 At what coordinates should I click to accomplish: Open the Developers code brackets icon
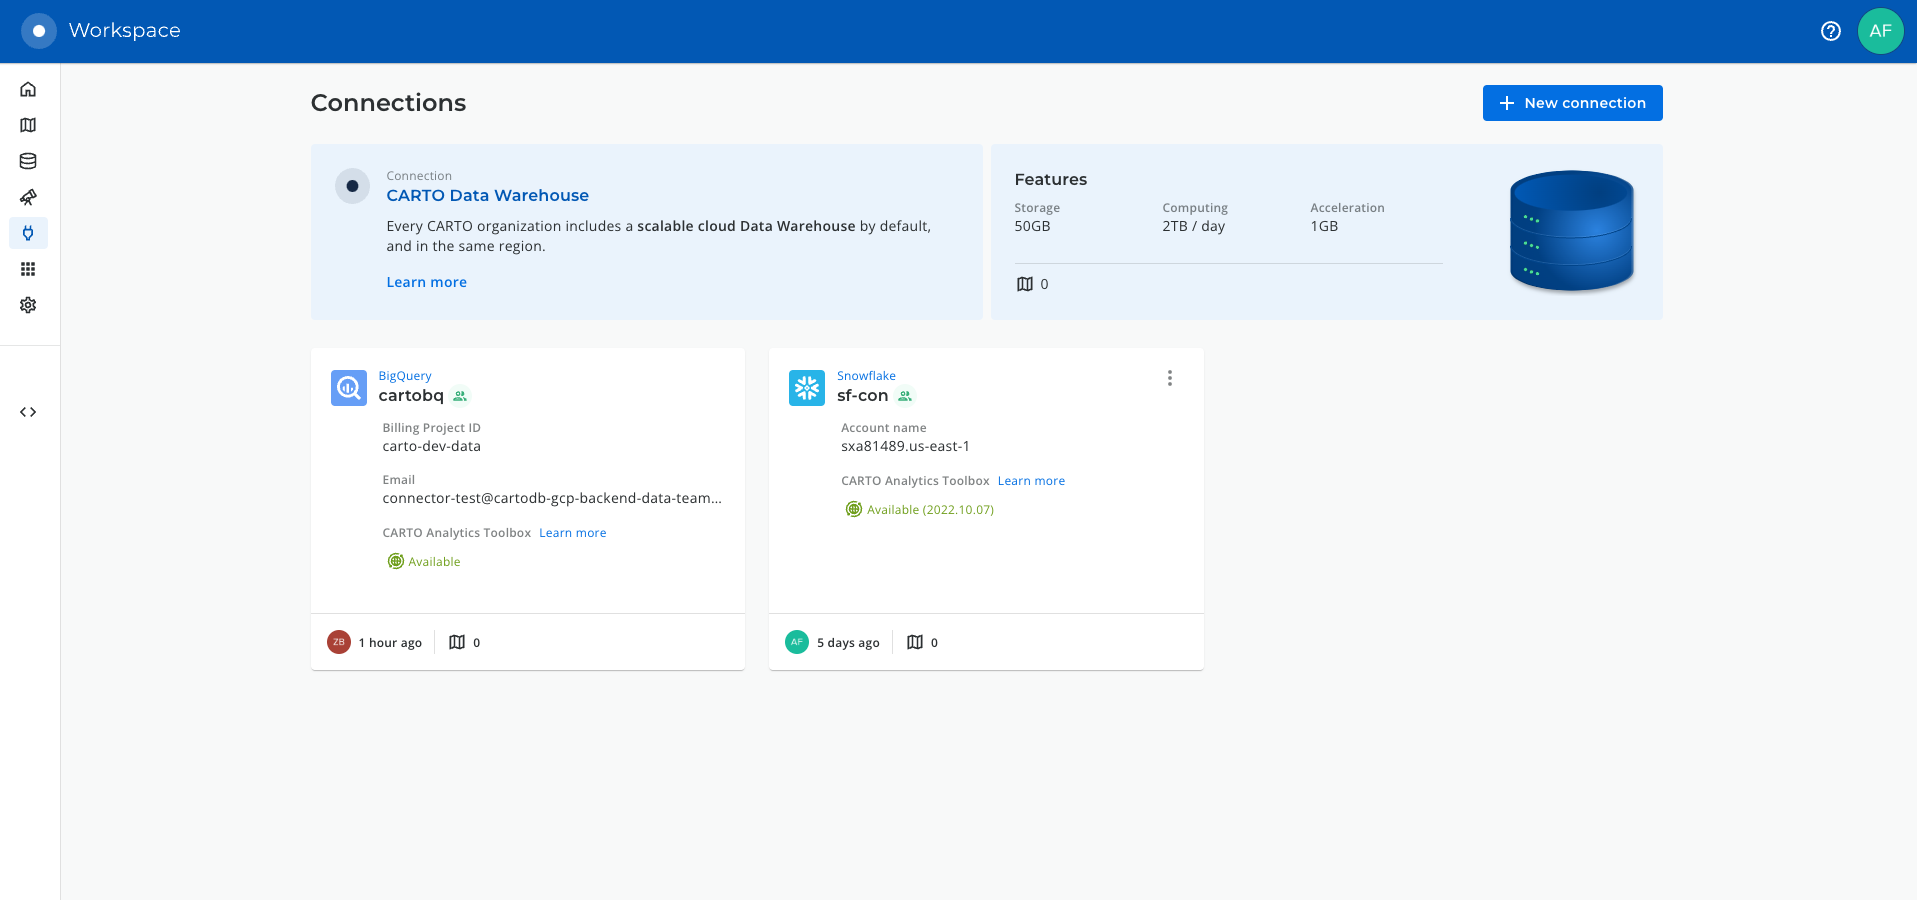click(x=28, y=412)
